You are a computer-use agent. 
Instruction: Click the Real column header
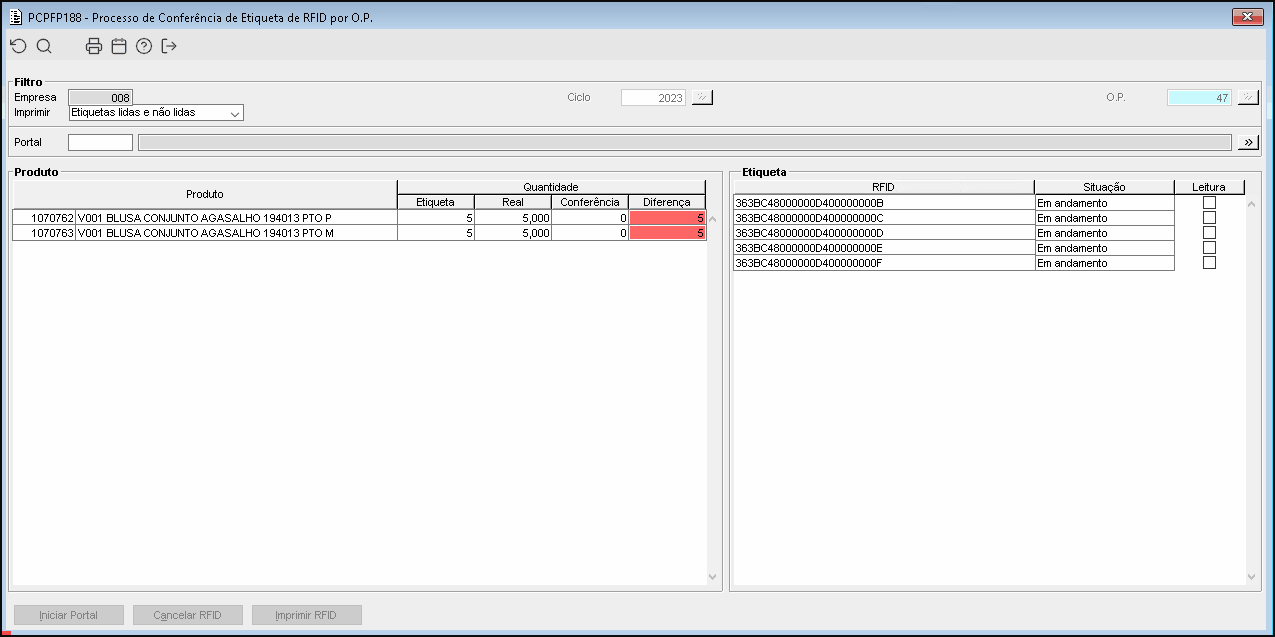[513, 202]
